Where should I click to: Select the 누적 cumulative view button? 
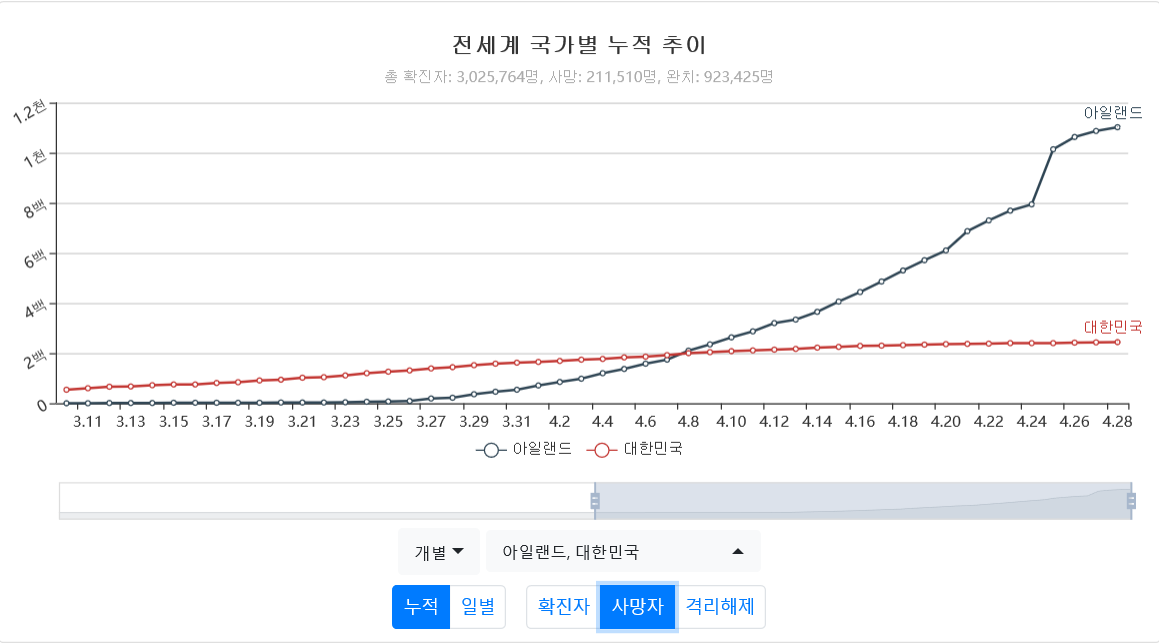click(x=421, y=606)
